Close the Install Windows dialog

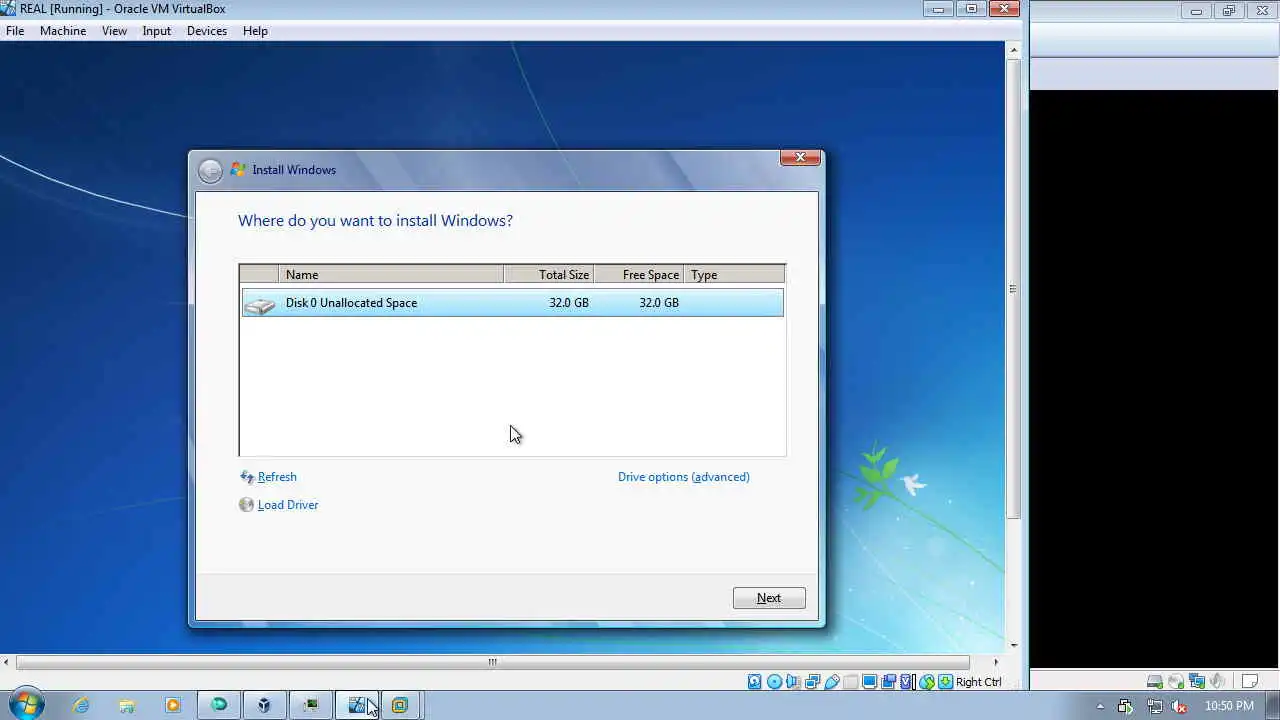click(x=800, y=158)
